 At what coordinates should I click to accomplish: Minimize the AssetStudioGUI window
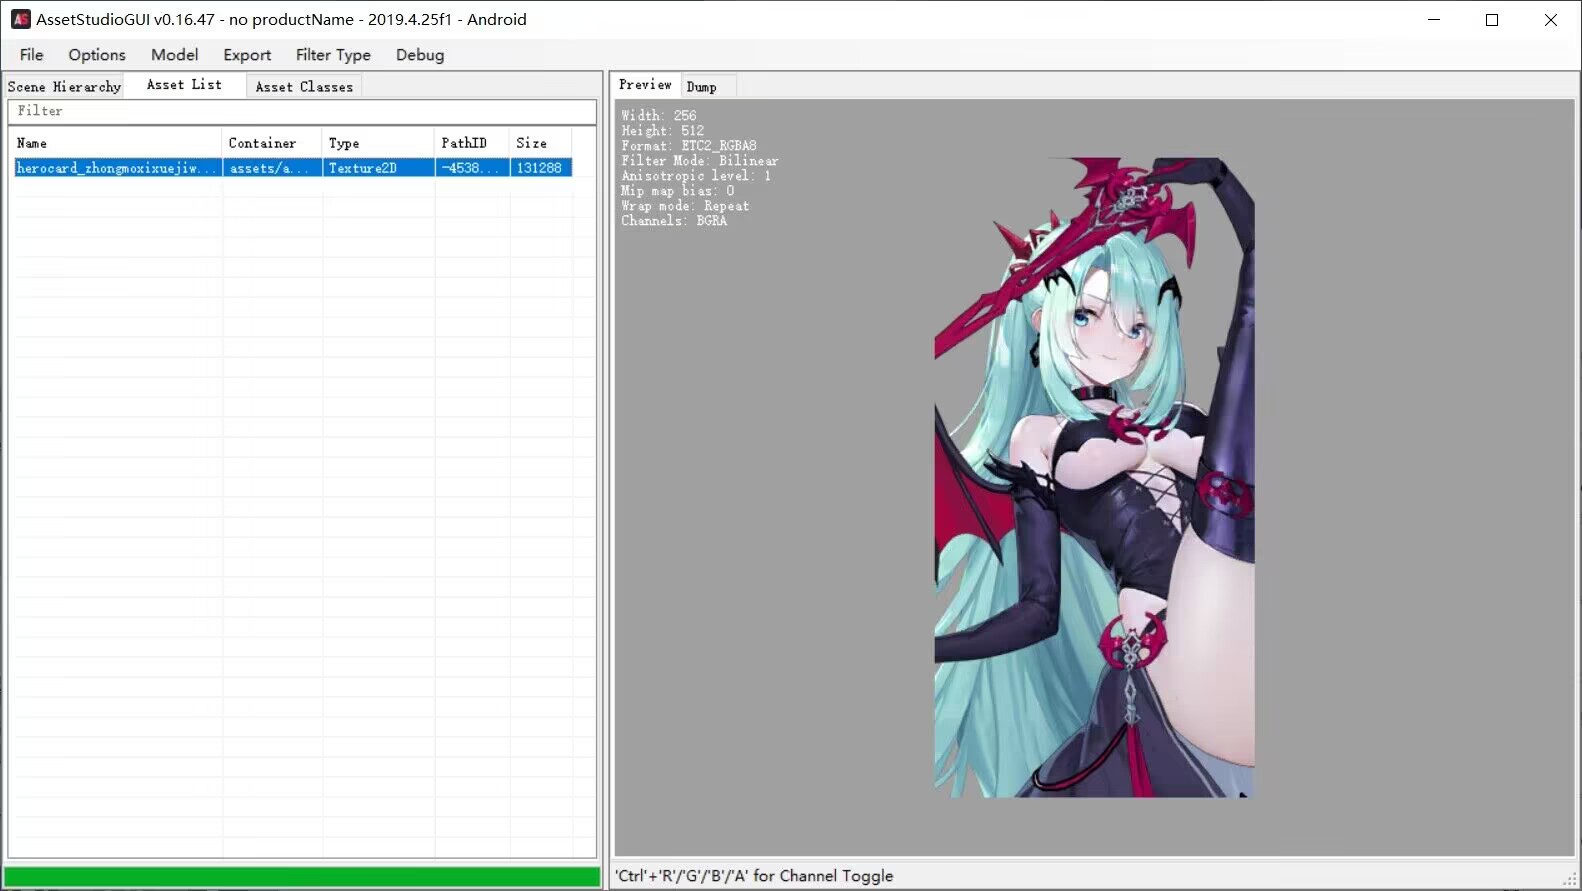point(1434,19)
